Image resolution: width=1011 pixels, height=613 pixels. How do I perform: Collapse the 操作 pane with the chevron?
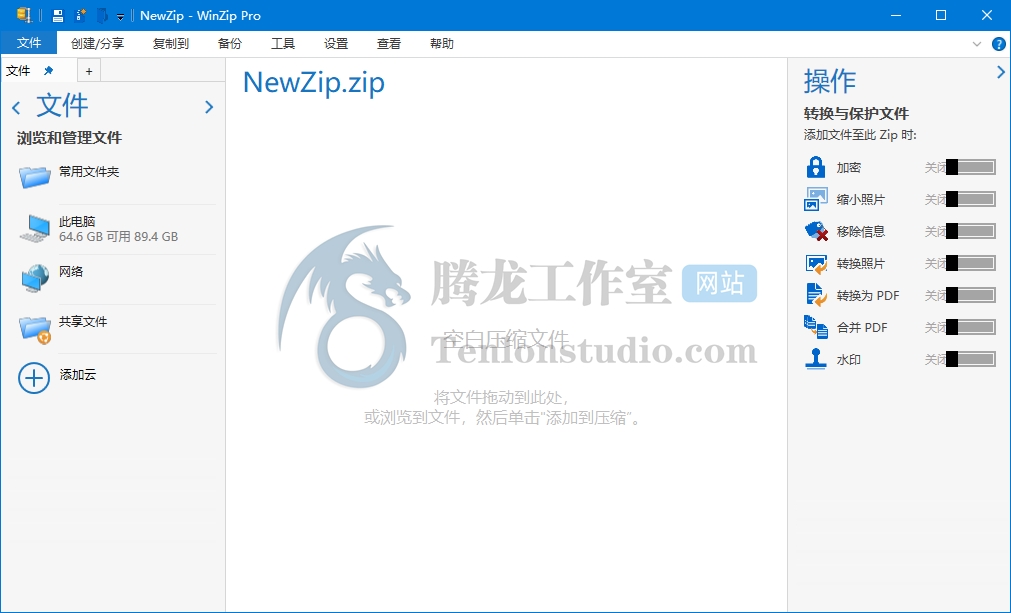coord(1001,72)
